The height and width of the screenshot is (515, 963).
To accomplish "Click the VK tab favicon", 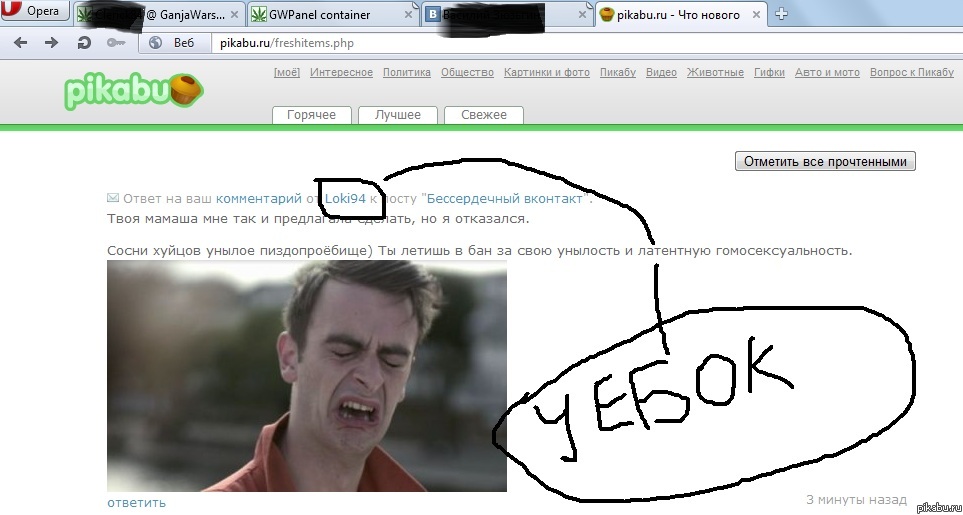I will pyautogui.click(x=433, y=15).
